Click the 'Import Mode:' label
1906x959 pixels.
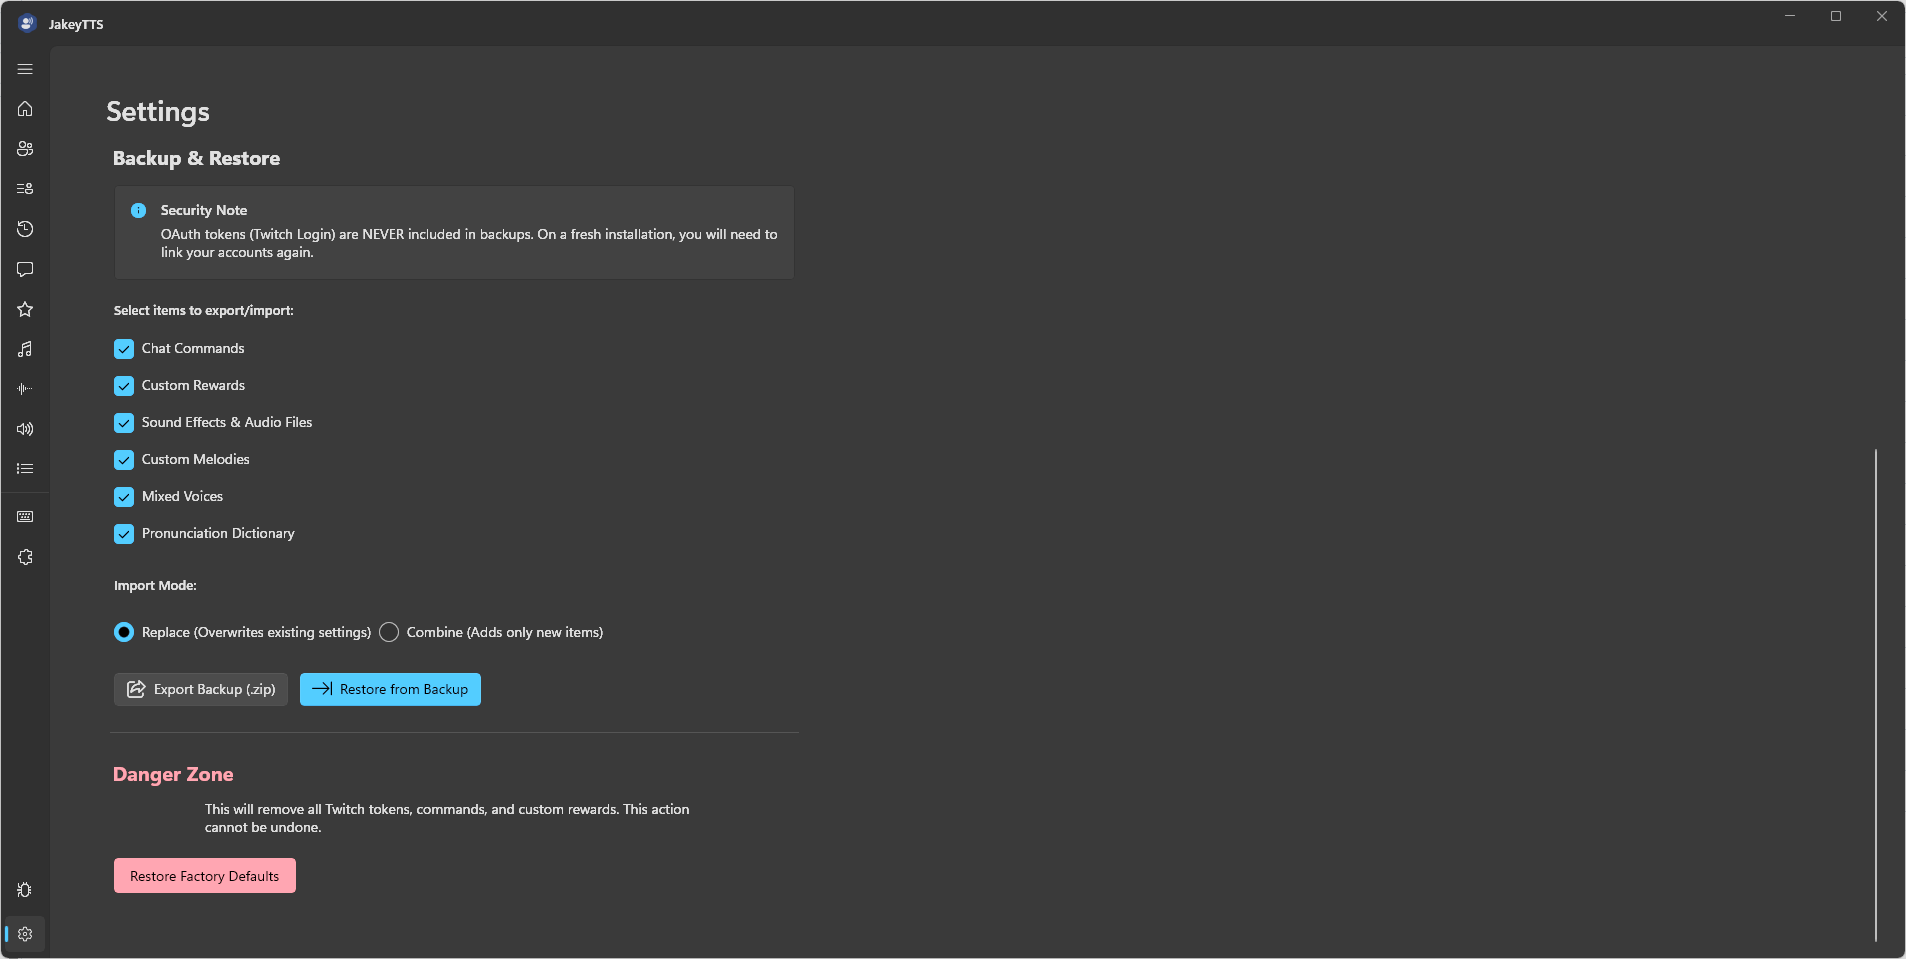point(155,586)
